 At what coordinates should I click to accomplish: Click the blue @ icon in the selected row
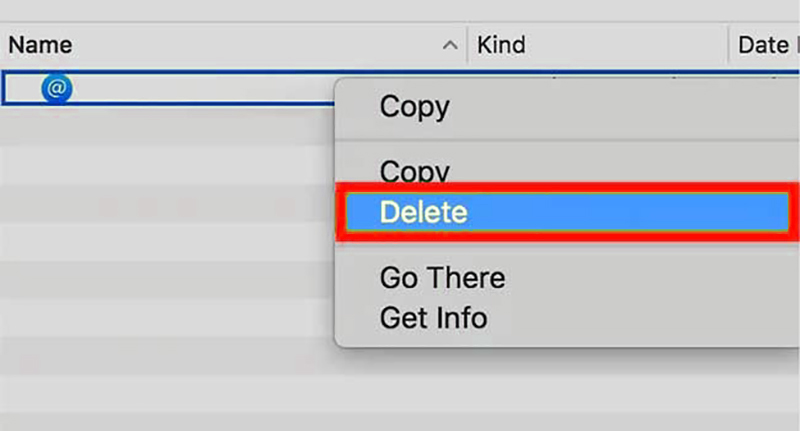point(57,88)
